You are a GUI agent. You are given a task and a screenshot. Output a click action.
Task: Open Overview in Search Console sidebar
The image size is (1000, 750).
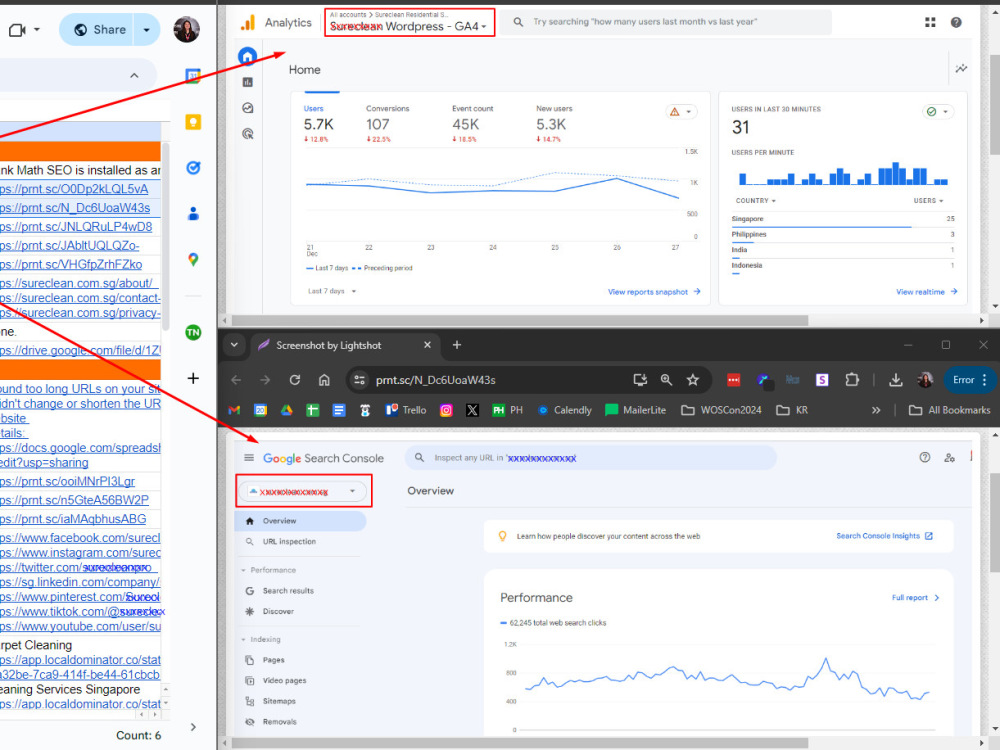click(x=300, y=521)
